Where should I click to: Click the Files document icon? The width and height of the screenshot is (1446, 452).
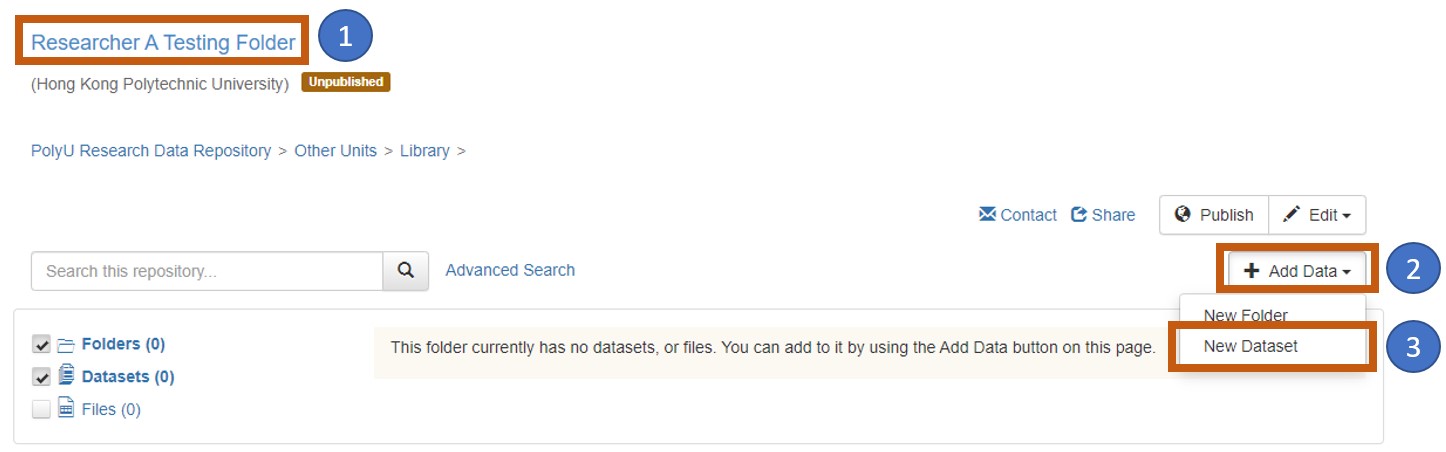pyautogui.click(x=66, y=408)
